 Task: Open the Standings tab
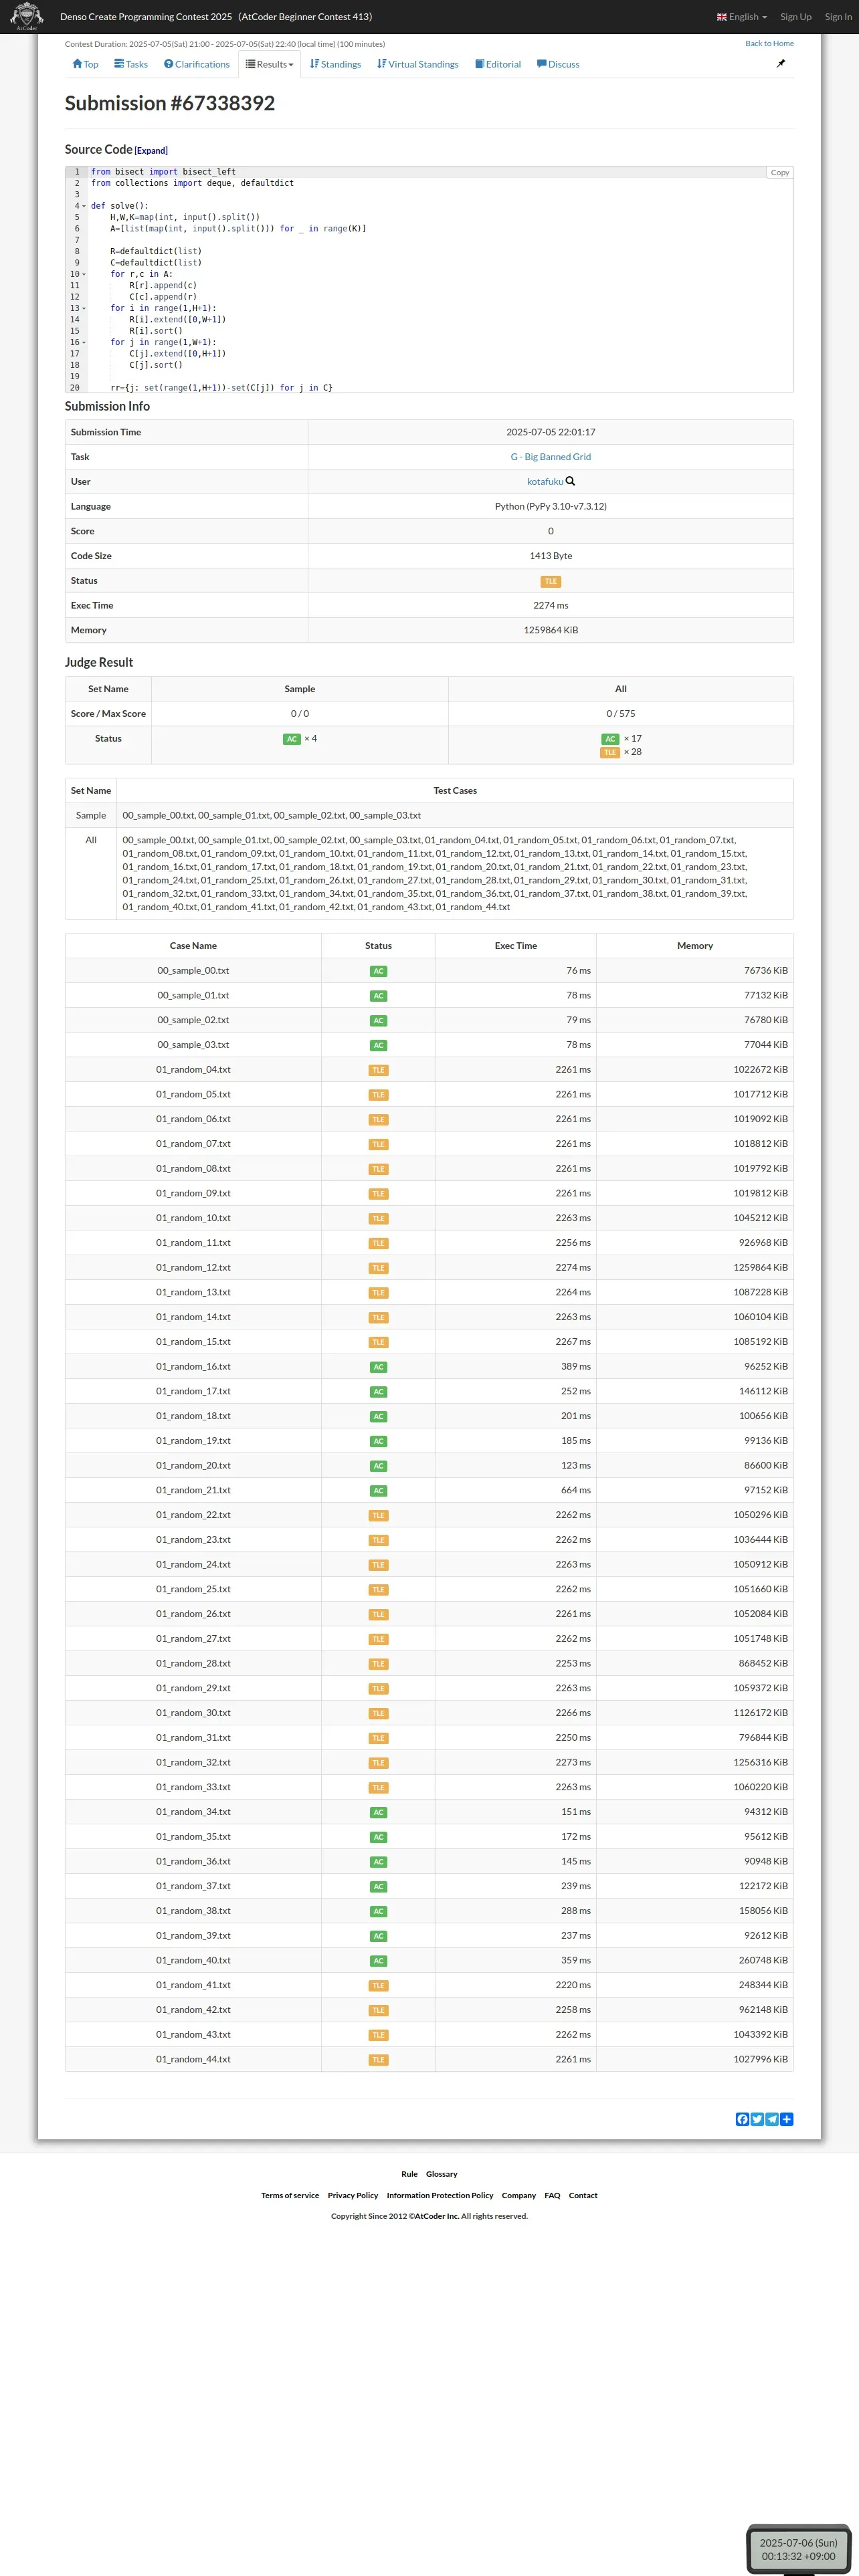tap(335, 64)
